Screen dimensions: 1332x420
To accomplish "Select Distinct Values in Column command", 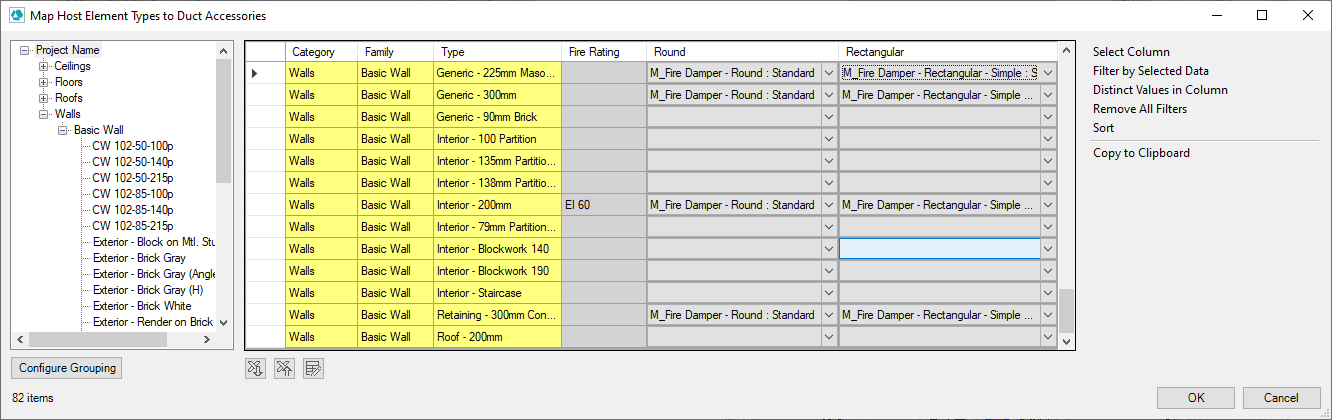I will coord(1160,90).
